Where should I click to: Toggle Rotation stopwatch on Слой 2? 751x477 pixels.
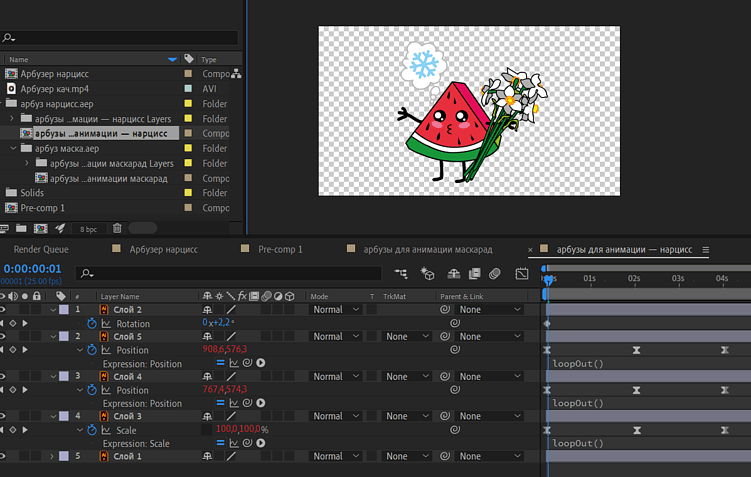(92, 324)
